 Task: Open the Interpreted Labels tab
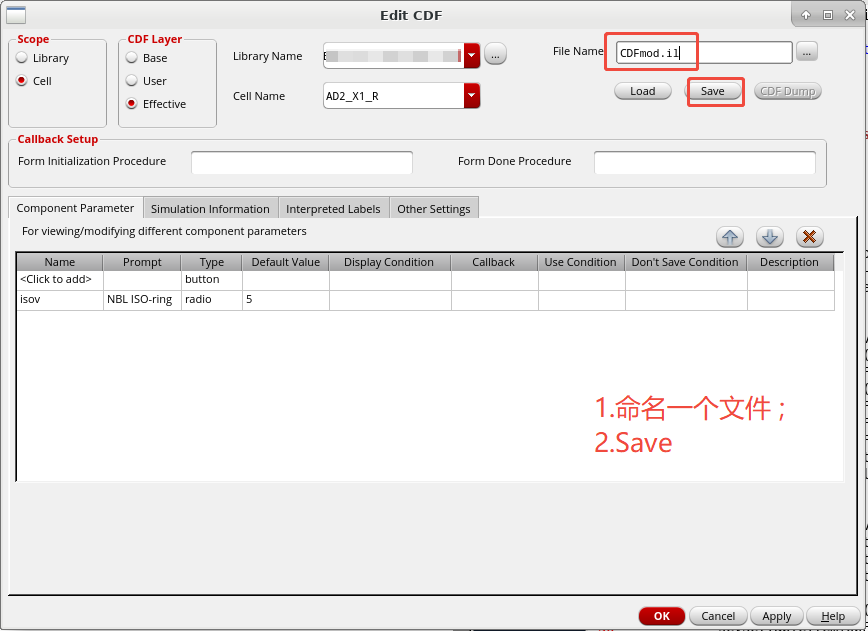coord(333,209)
